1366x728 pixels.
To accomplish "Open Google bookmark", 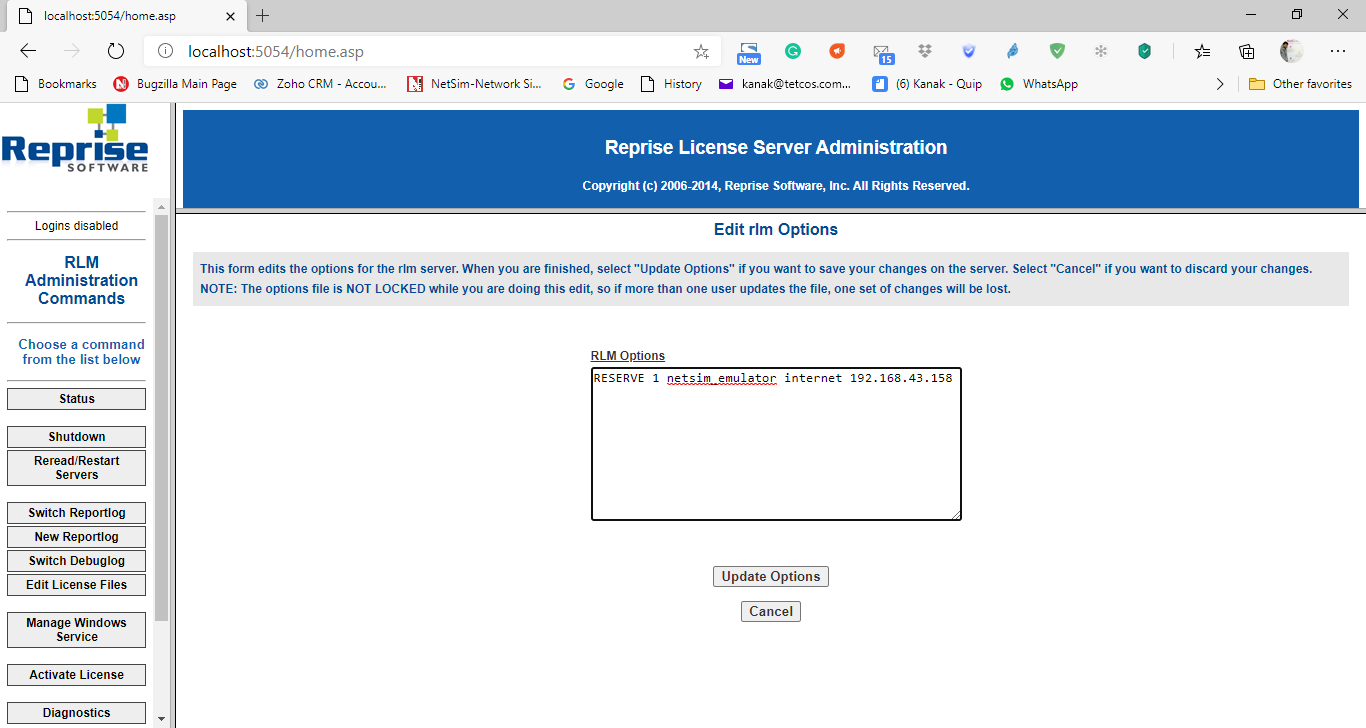I will click(593, 84).
